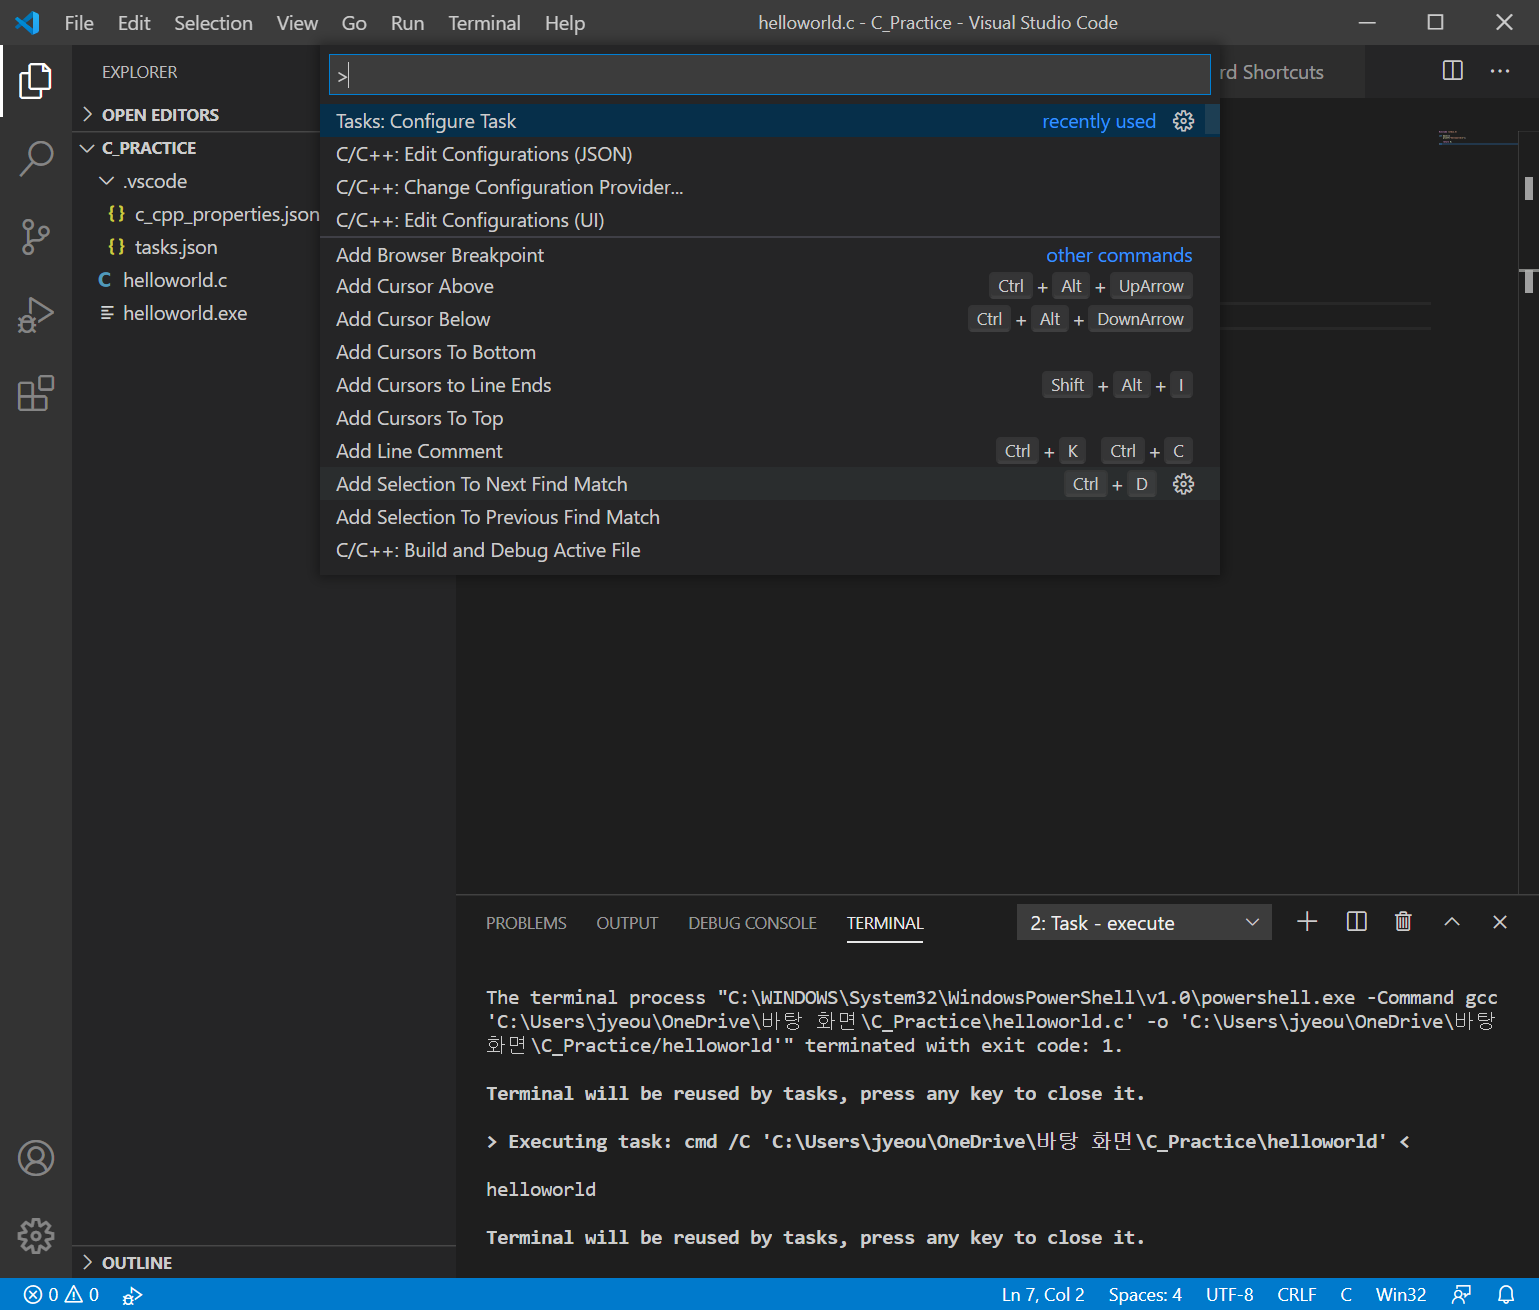Click gear icon beside Add Selection To Next Find Match
This screenshot has height=1310, width=1539.
tap(1183, 484)
